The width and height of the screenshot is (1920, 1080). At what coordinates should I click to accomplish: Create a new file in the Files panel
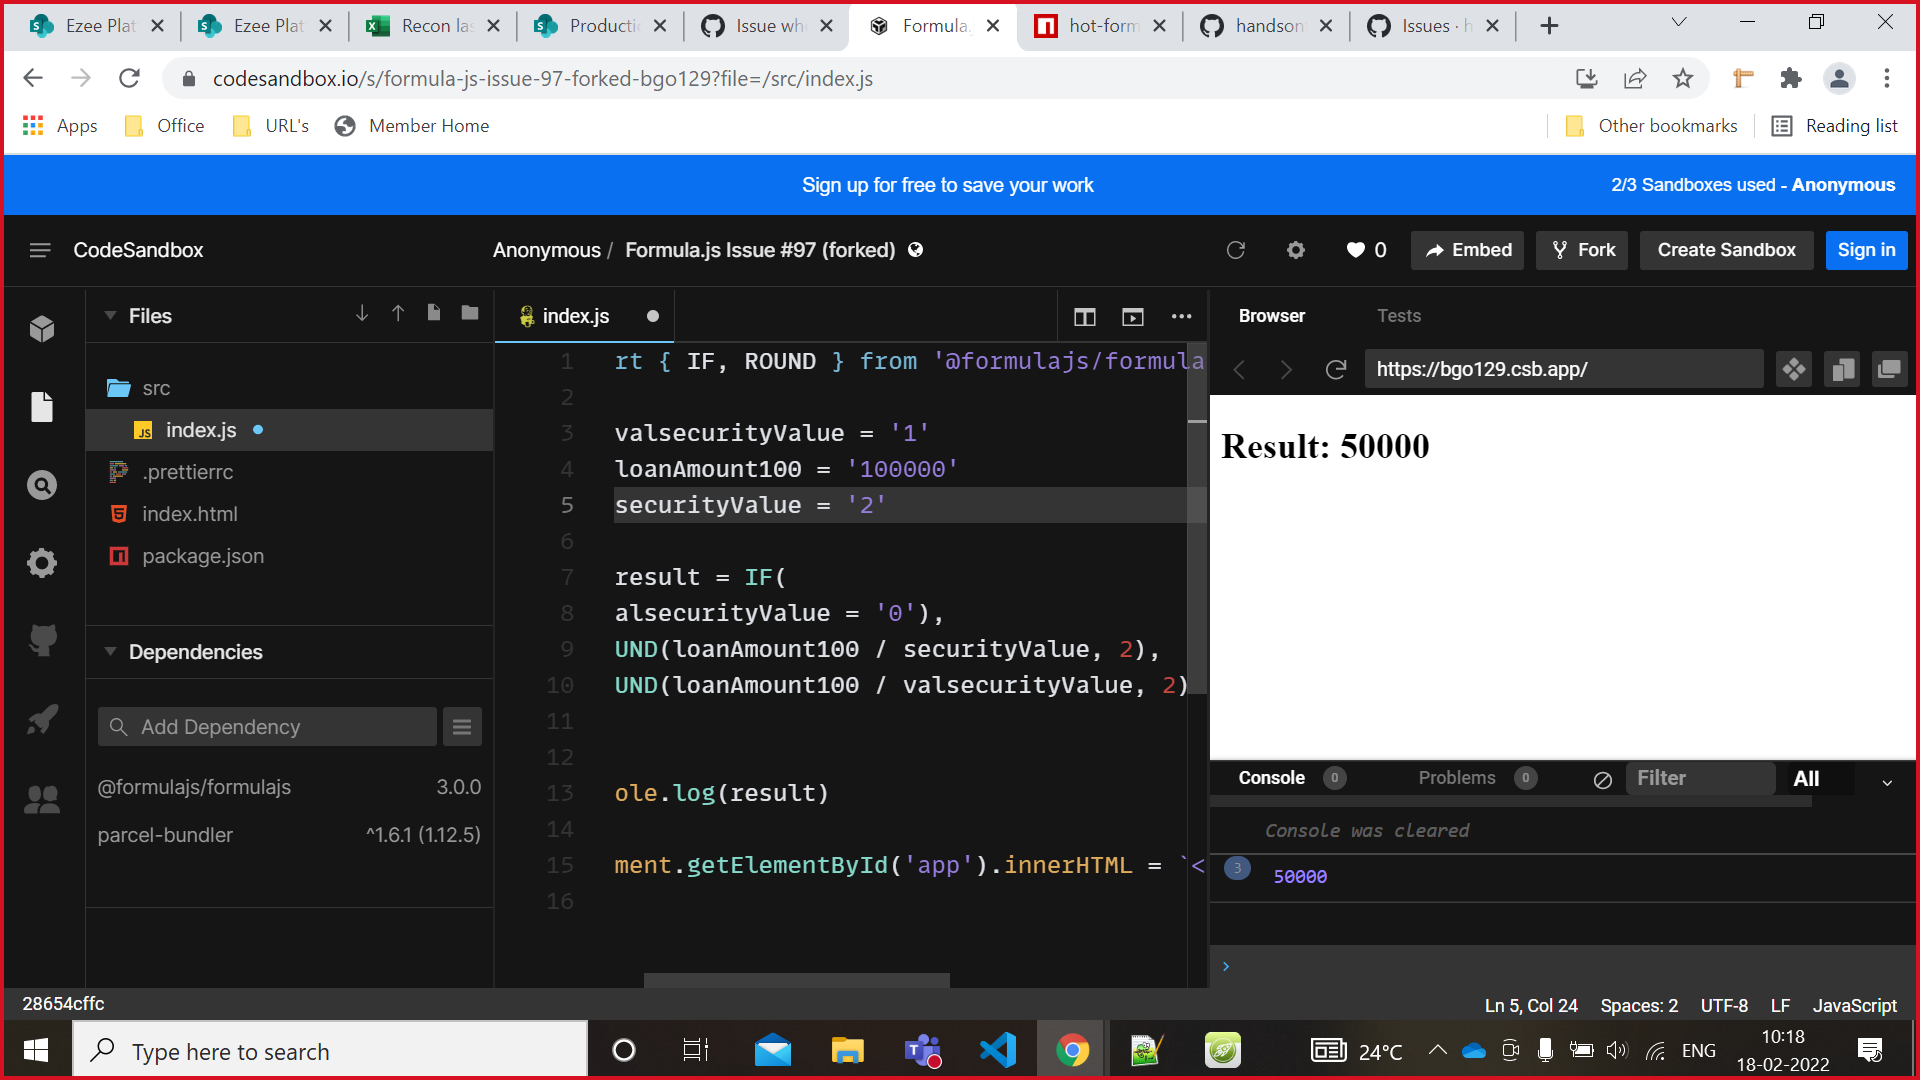point(433,312)
